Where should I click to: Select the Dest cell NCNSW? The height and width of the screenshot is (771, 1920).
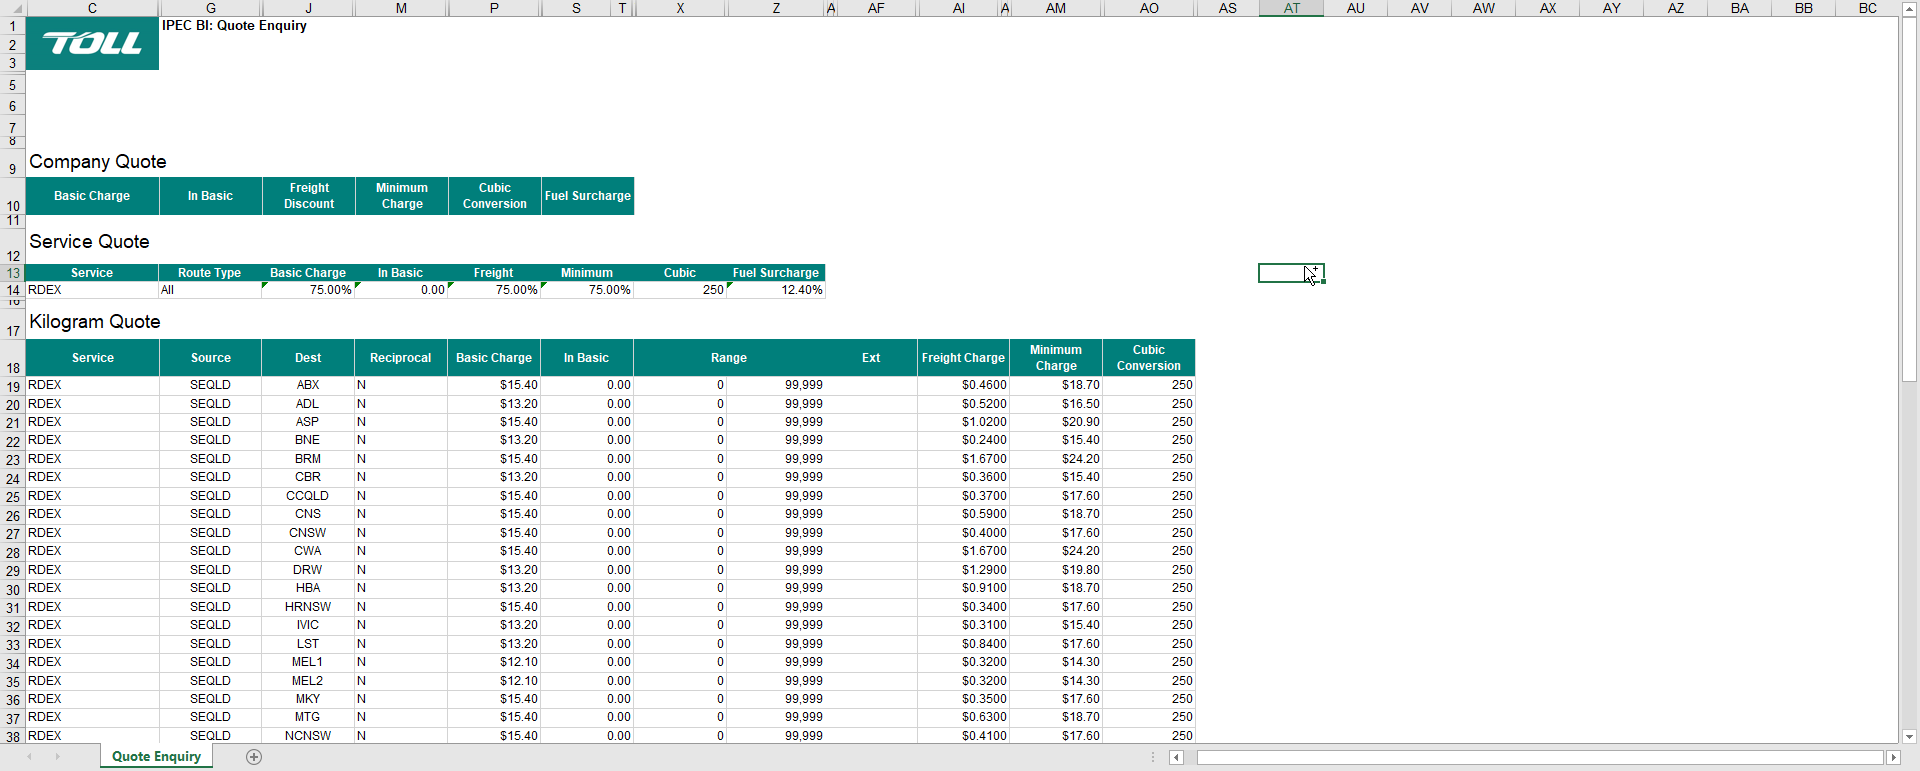click(308, 736)
